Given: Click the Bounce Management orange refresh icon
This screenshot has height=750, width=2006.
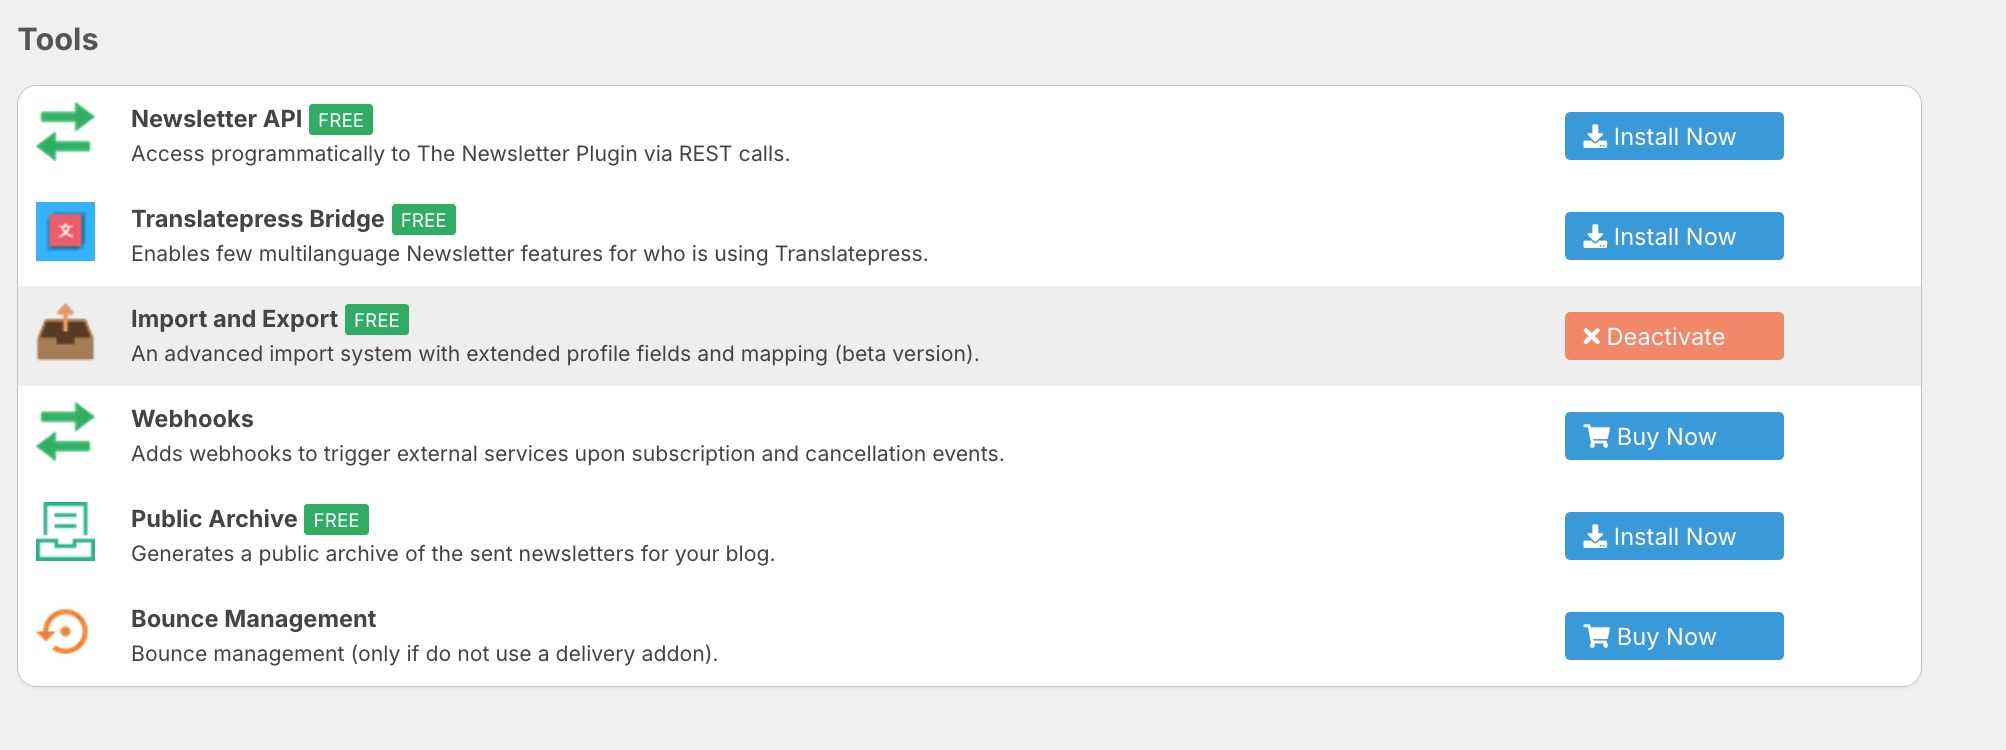Looking at the screenshot, I should click(x=65, y=632).
